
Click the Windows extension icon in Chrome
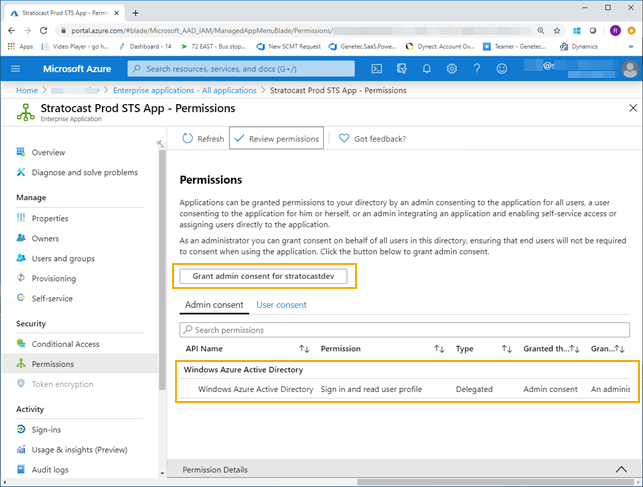click(x=577, y=30)
